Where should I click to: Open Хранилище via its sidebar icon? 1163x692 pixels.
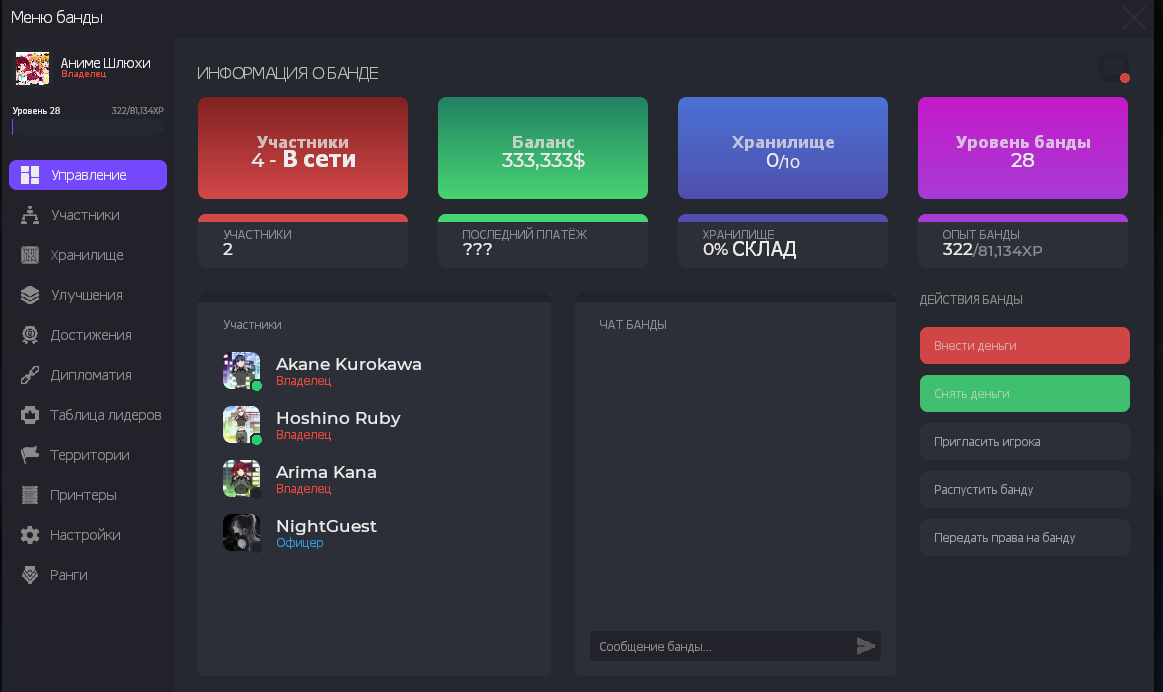point(30,255)
